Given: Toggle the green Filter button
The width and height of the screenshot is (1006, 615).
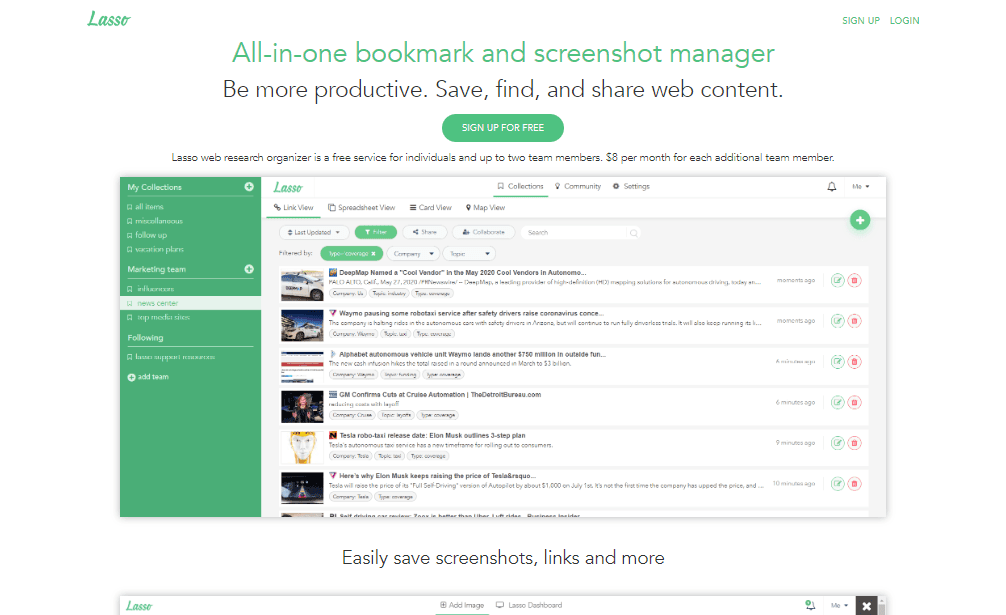Looking at the screenshot, I should (x=376, y=232).
